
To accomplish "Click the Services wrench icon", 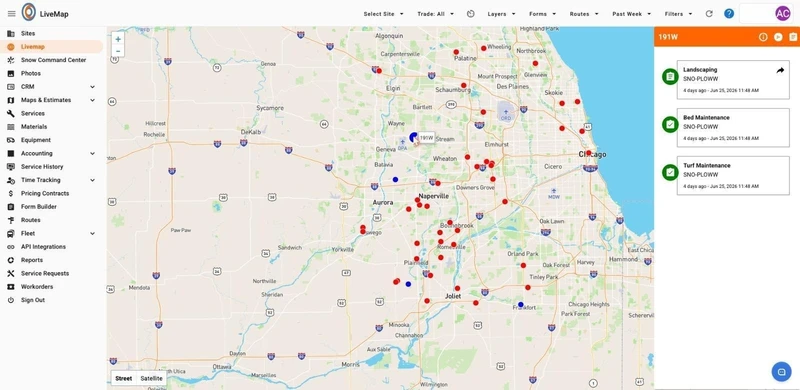I will (x=11, y=113).
